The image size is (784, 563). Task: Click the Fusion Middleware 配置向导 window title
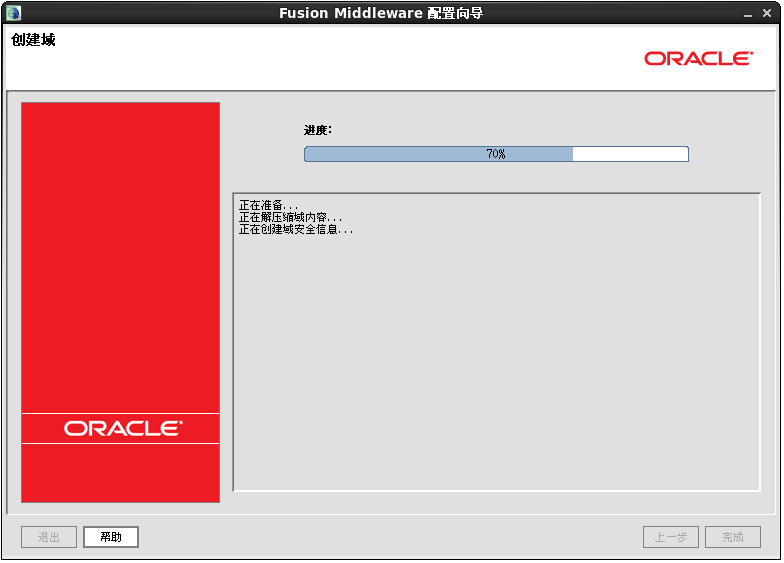(382, 13)
